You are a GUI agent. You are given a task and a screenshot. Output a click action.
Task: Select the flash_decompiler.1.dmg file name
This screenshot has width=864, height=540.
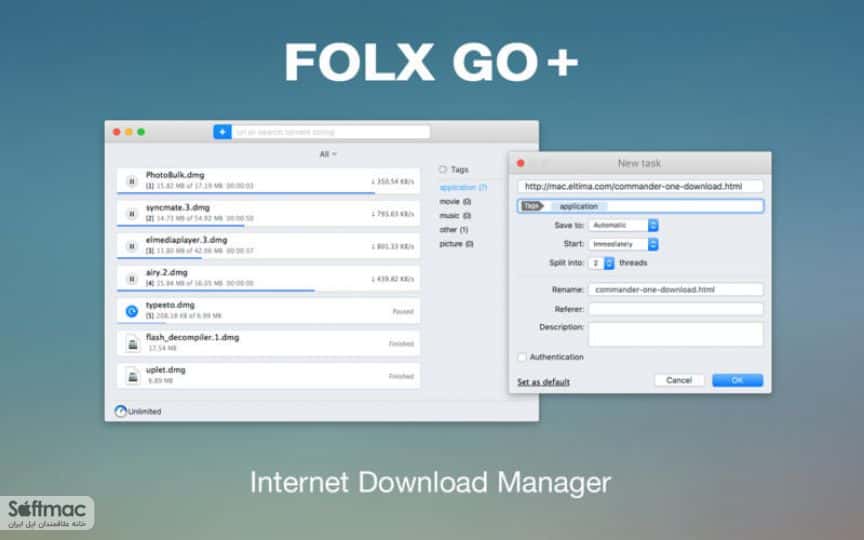pos(192,337)
